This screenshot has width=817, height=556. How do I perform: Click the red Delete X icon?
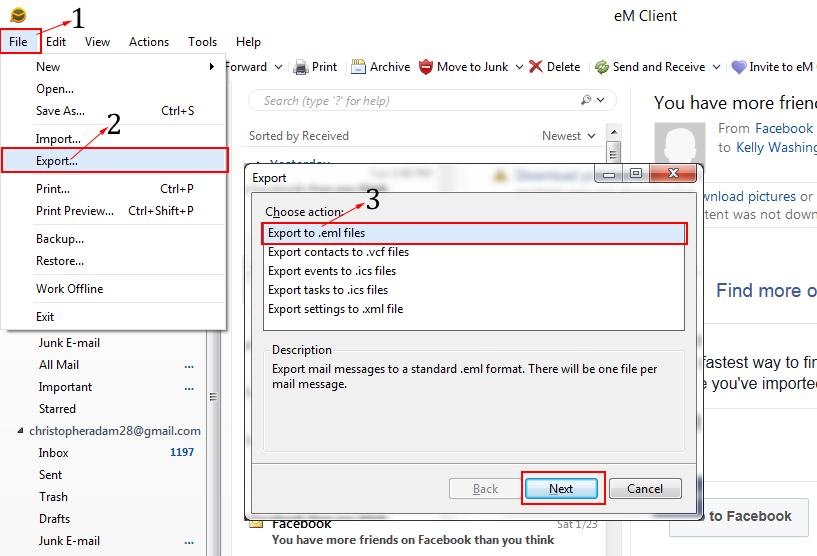[536, 67]
